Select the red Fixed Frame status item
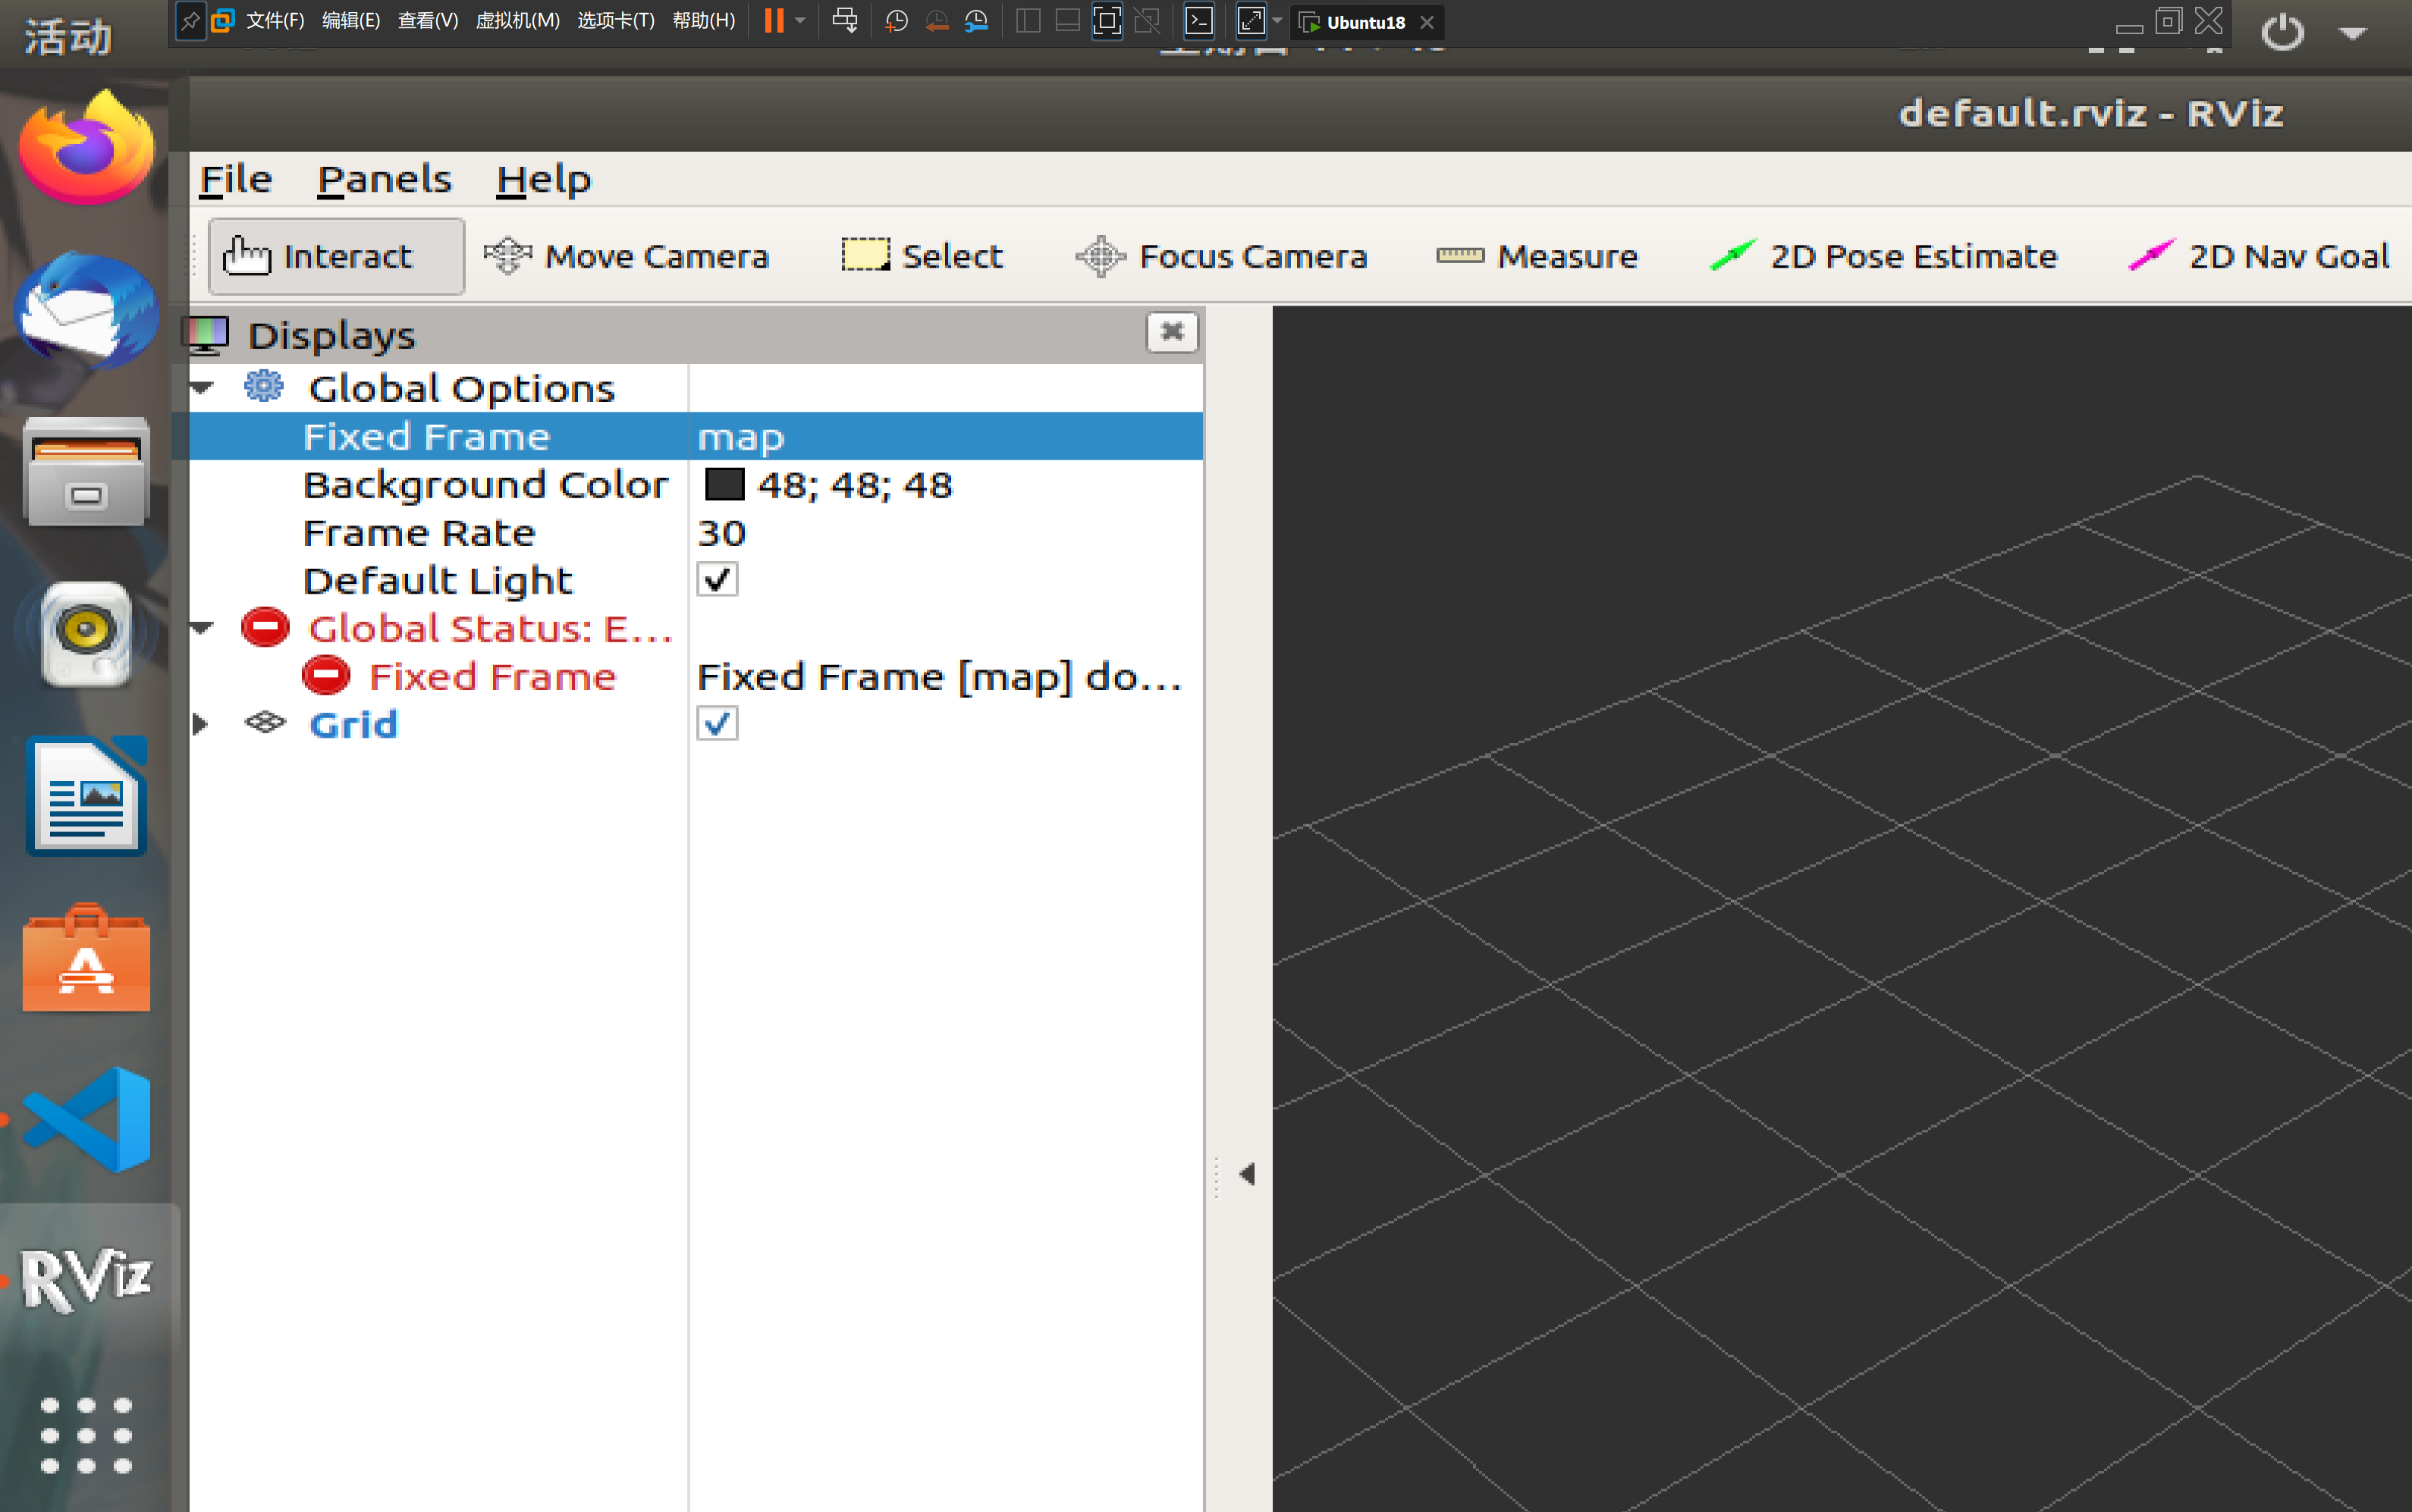 [492, 677]
